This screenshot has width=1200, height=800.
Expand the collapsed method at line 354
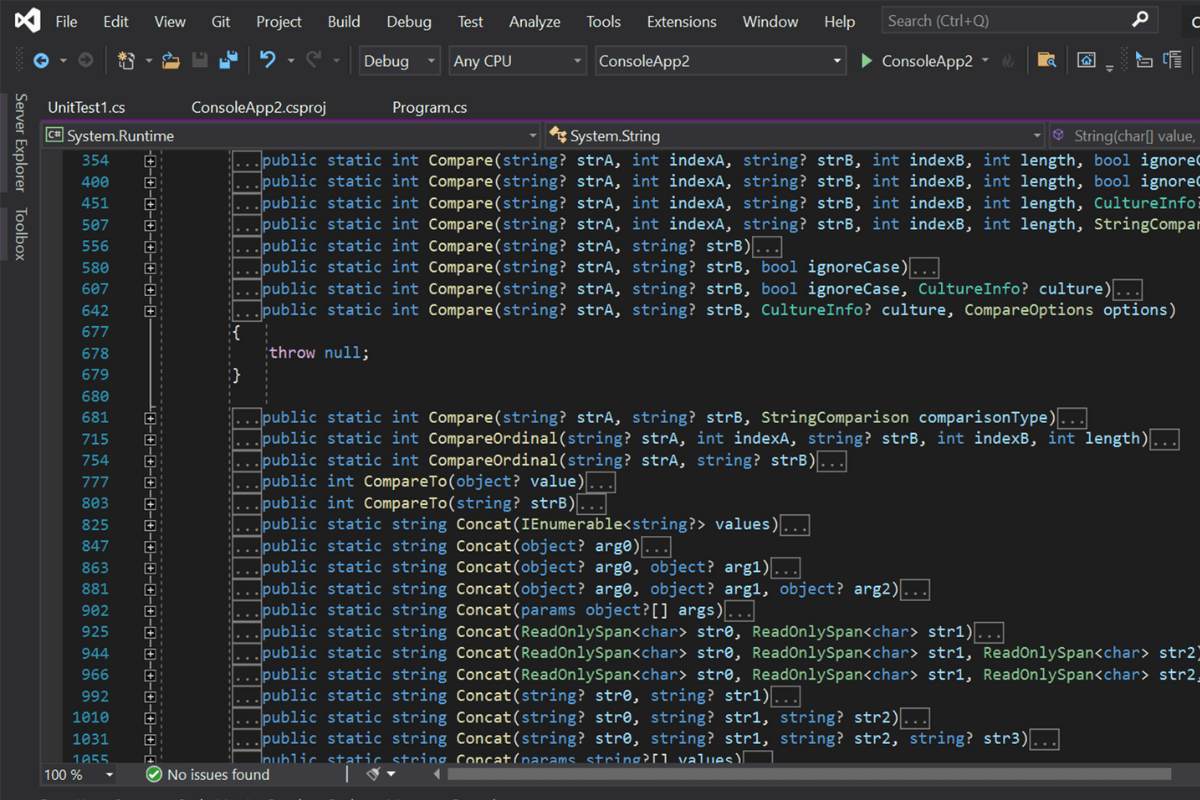(x=150, y=160)
